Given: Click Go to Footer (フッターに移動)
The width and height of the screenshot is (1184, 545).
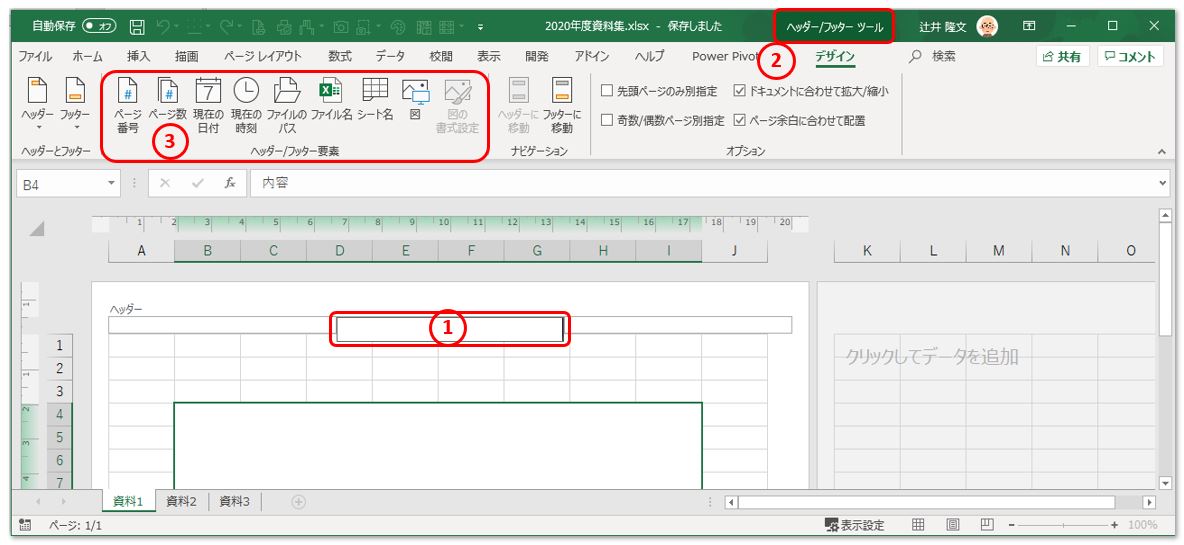Looking at the screenshot, I should [562, 106].
